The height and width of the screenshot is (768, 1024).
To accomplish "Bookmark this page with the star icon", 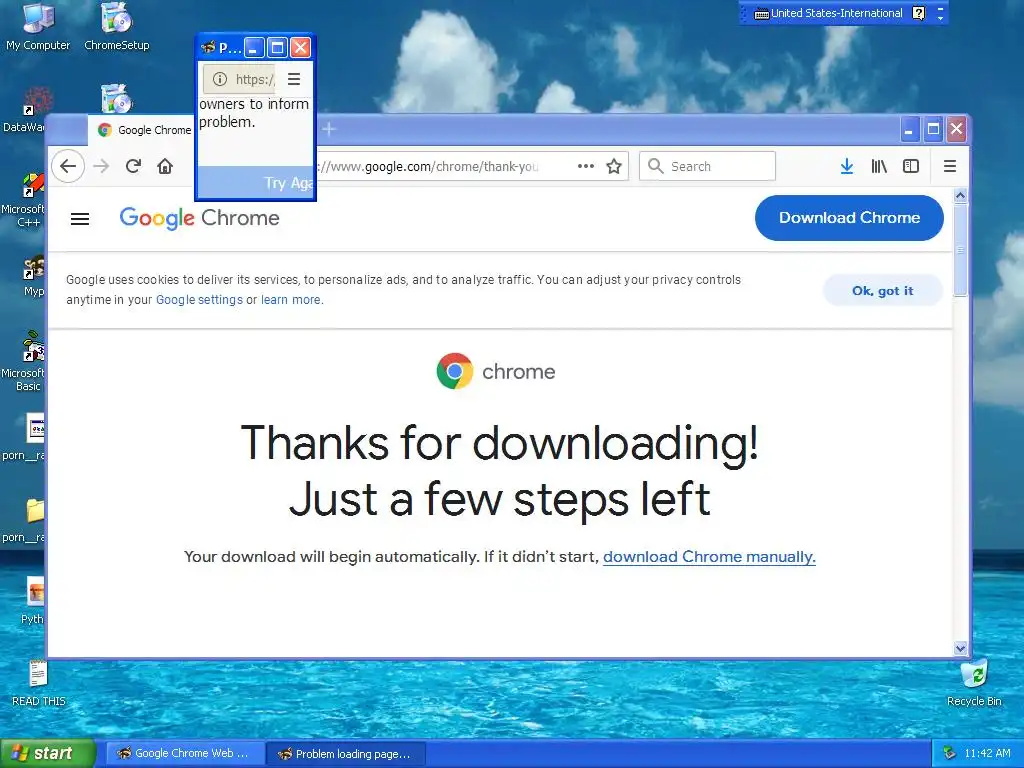I will click(614, 166).
